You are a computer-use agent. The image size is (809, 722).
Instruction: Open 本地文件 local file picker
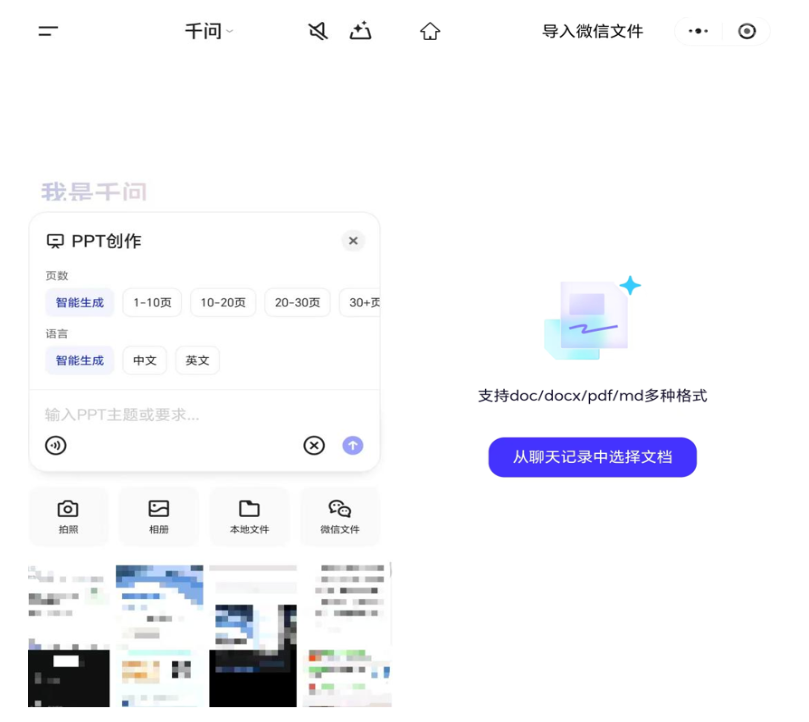tap(249, 516)
